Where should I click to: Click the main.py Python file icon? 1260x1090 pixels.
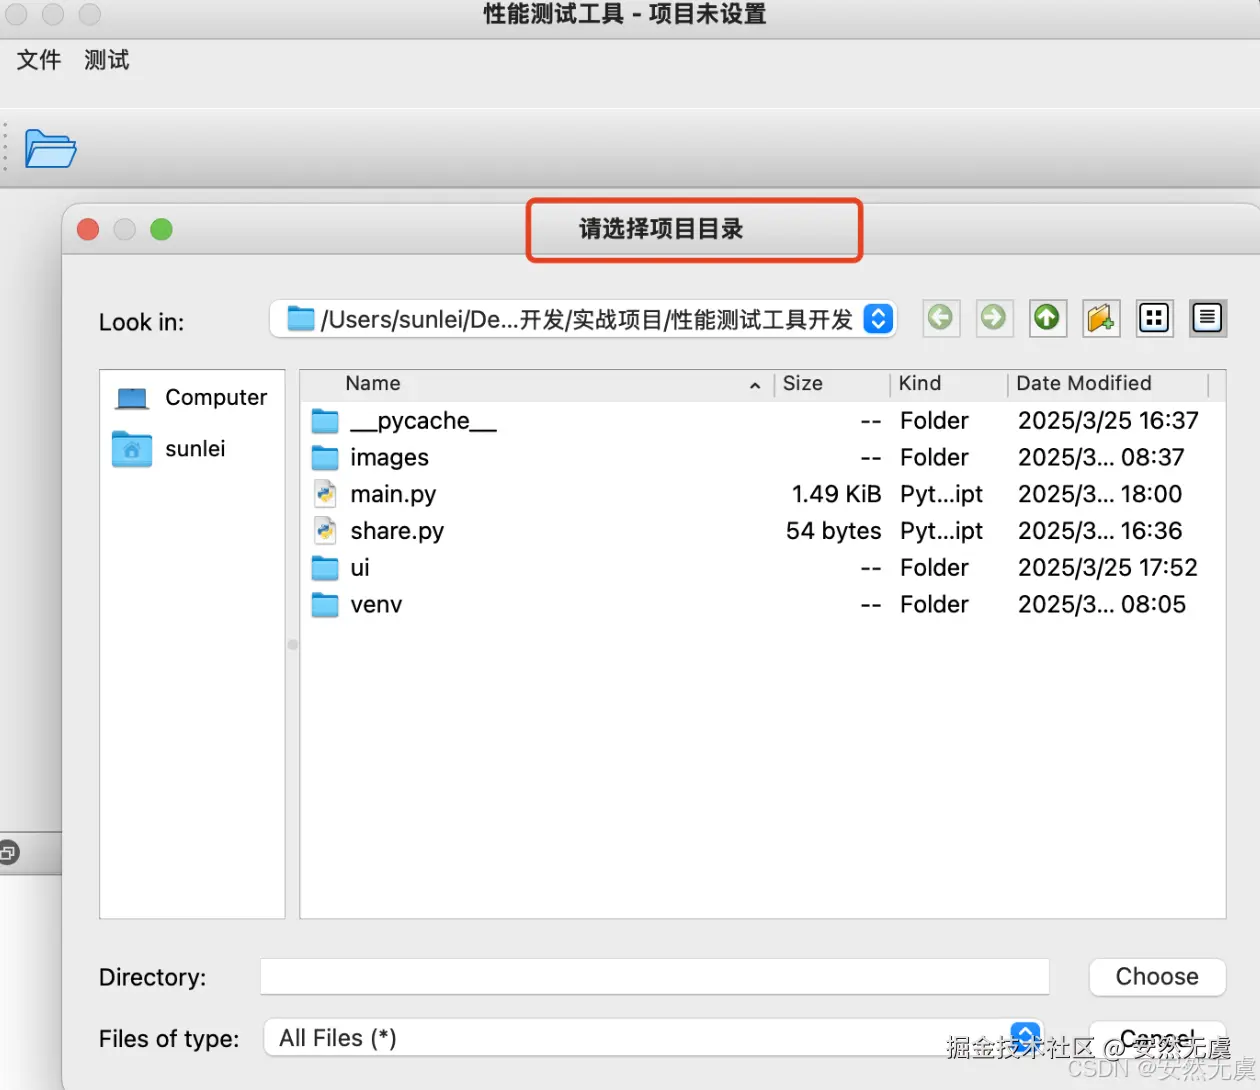325,494
